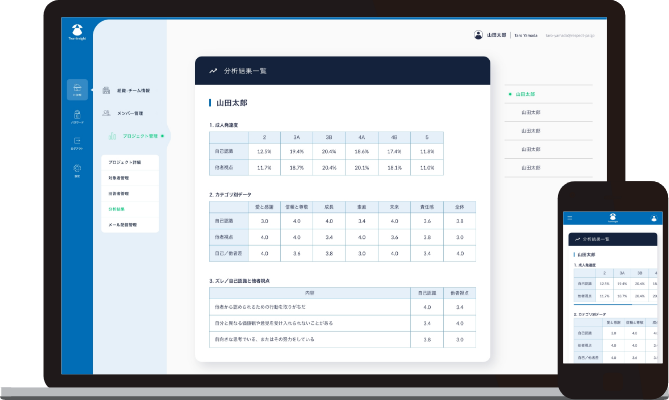
Task: Click the 12.5% cell in the laptop's first table
Action: (x=264, y=151)
